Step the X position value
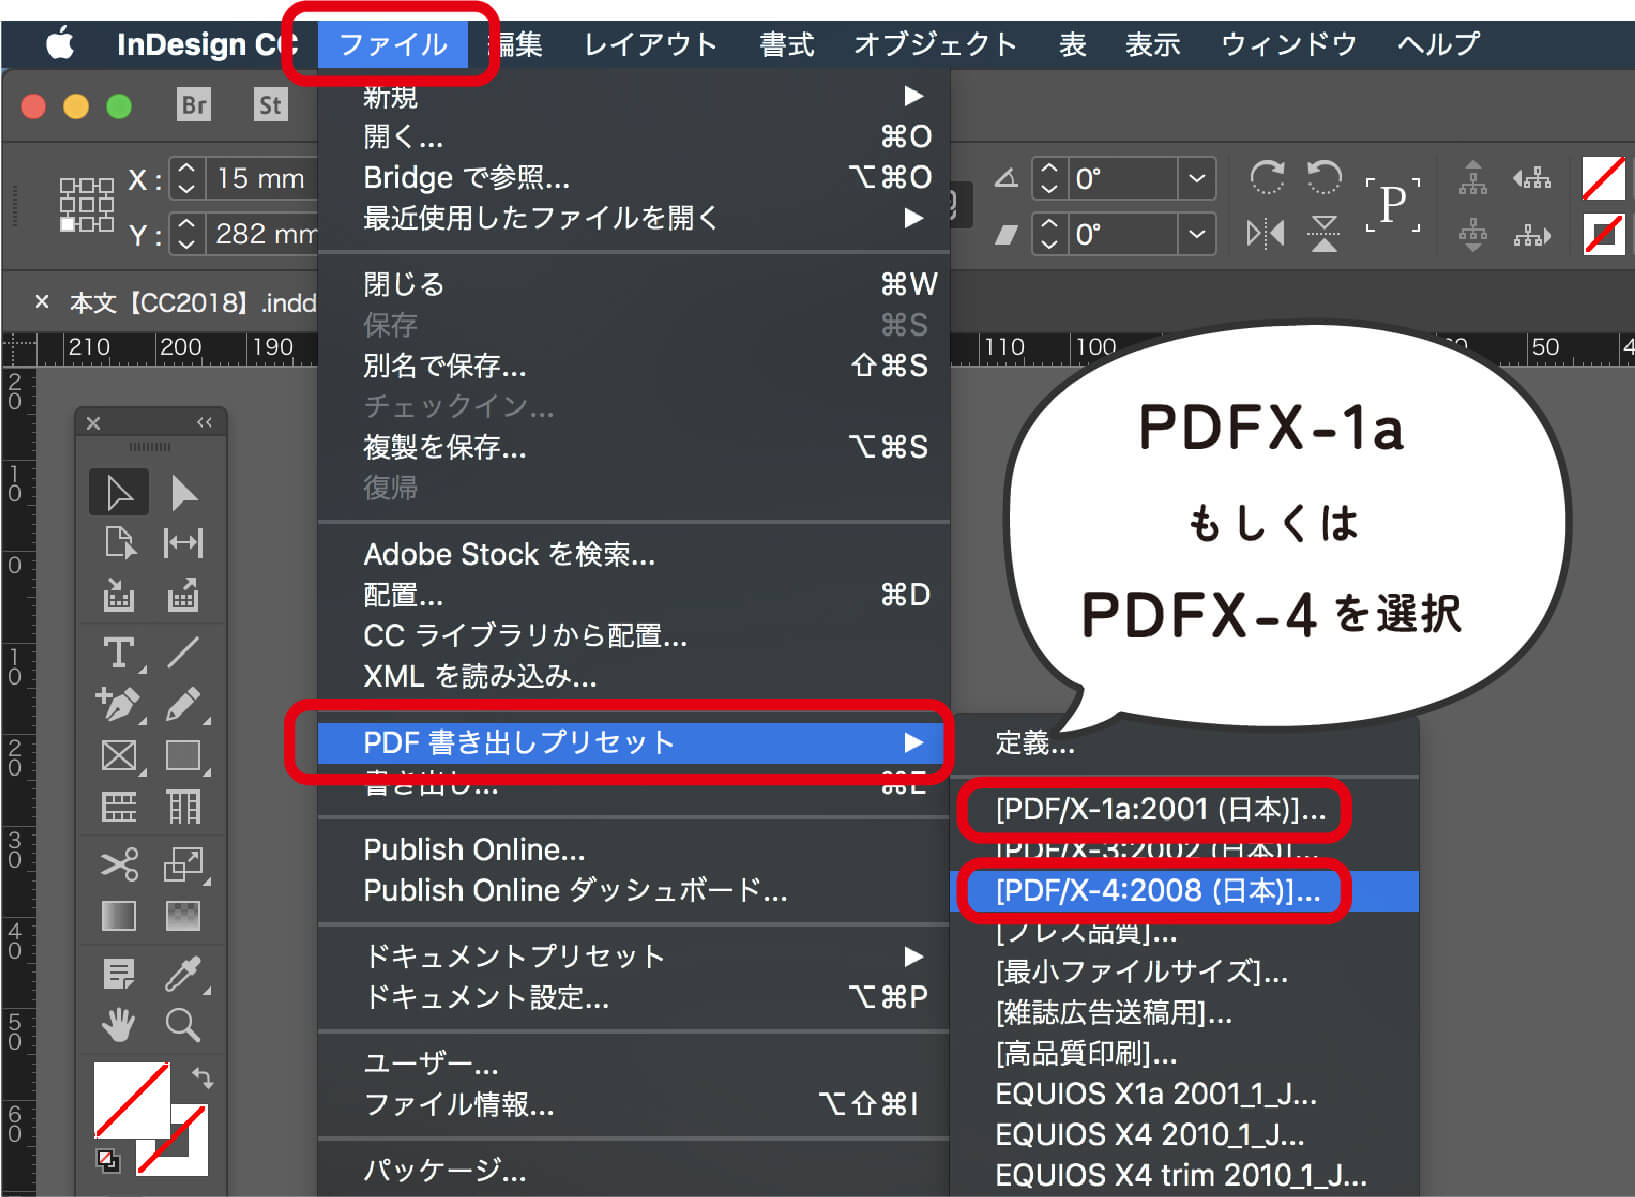 [x=186, y=179]
